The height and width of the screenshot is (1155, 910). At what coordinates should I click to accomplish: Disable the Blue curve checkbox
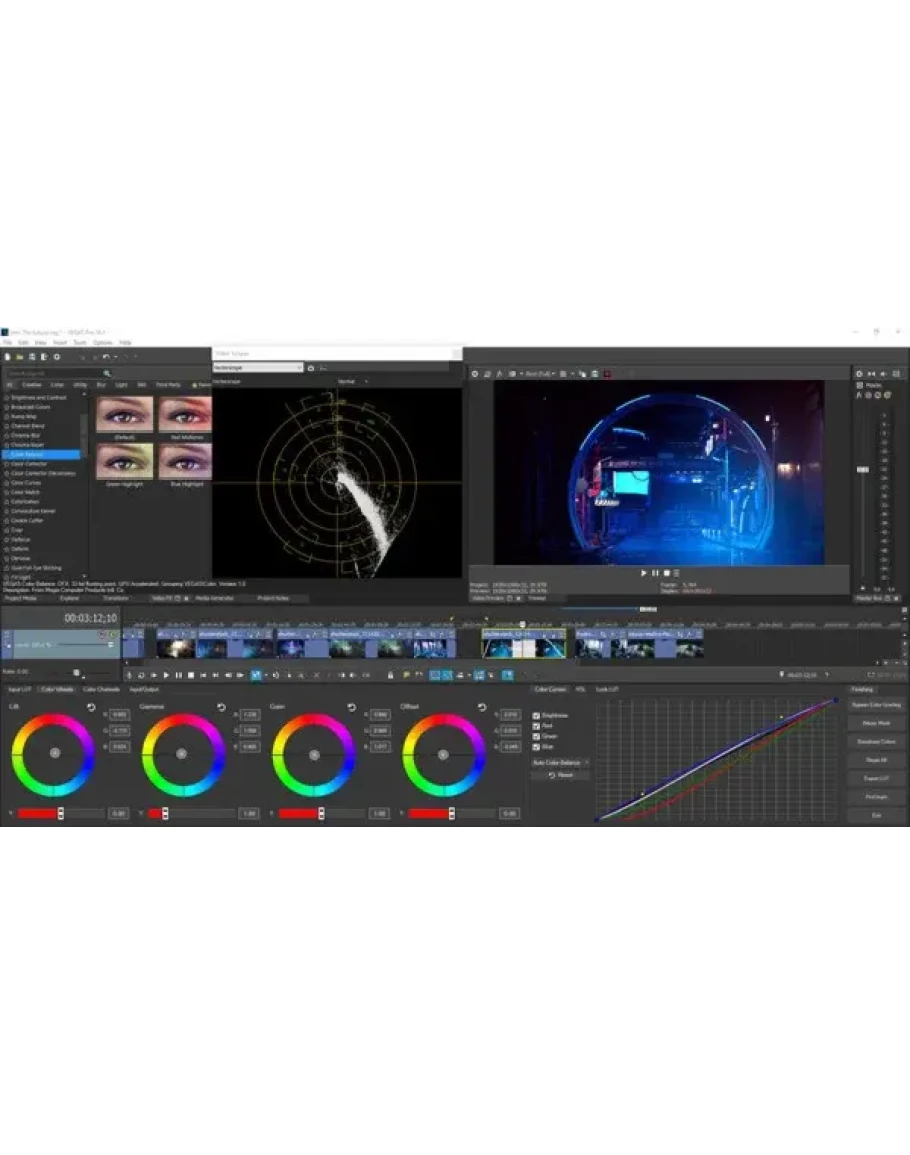[537, 746]
